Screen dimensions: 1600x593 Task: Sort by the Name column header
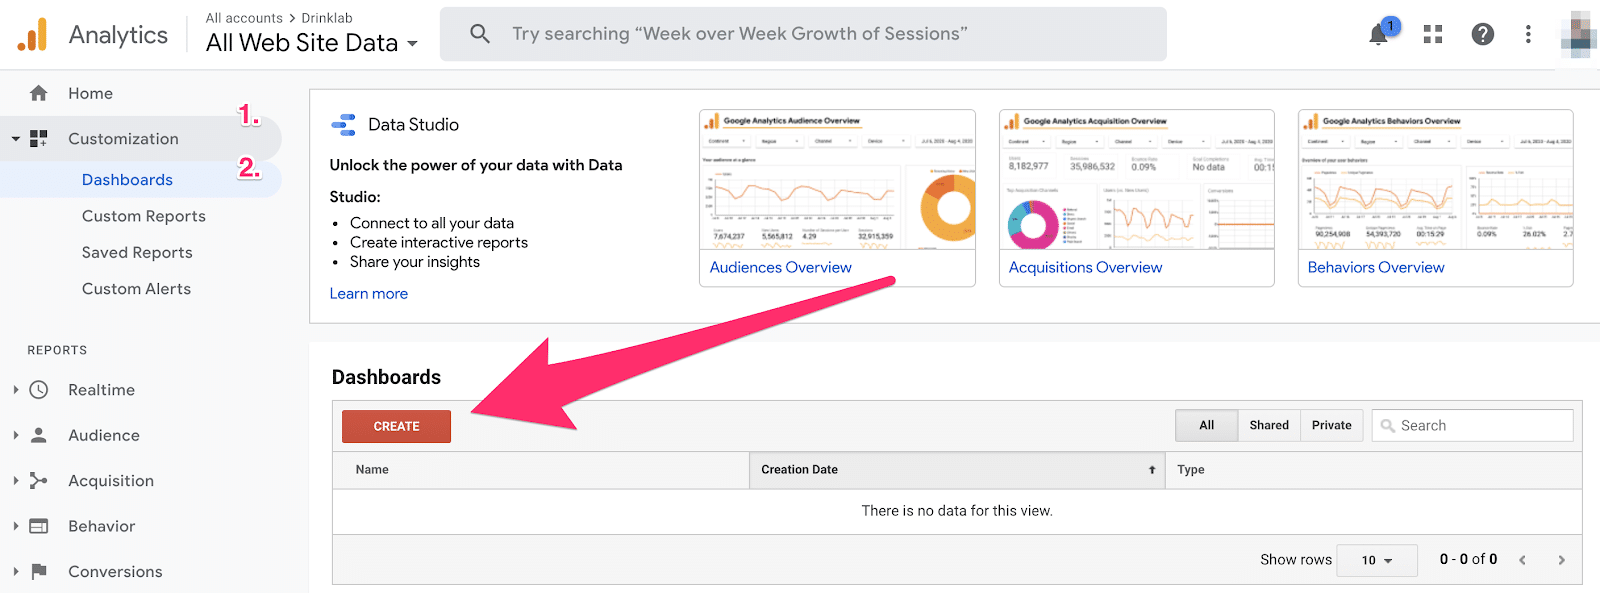pos(541,470)
